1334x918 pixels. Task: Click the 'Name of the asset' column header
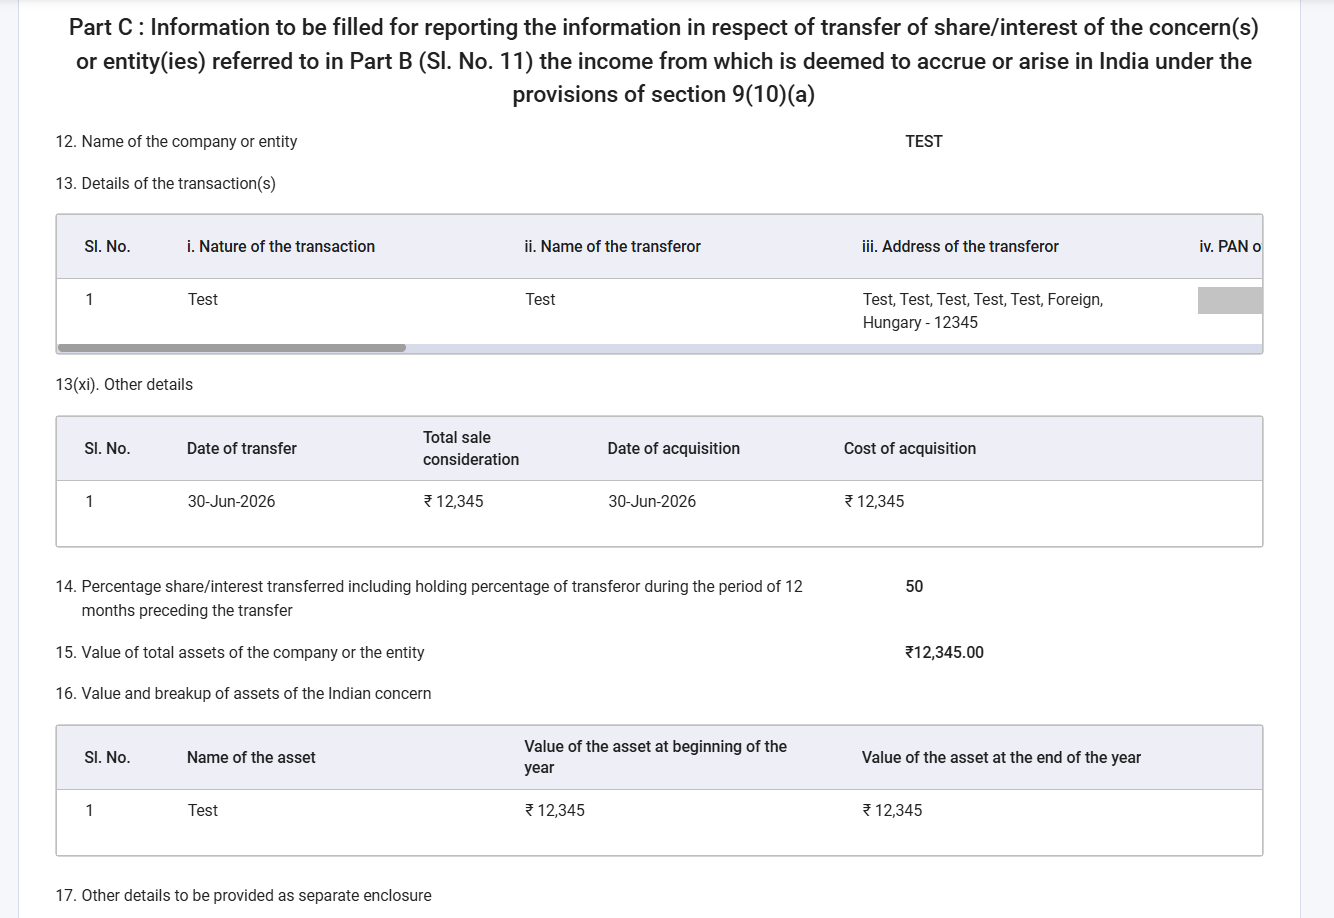point(251,757)
